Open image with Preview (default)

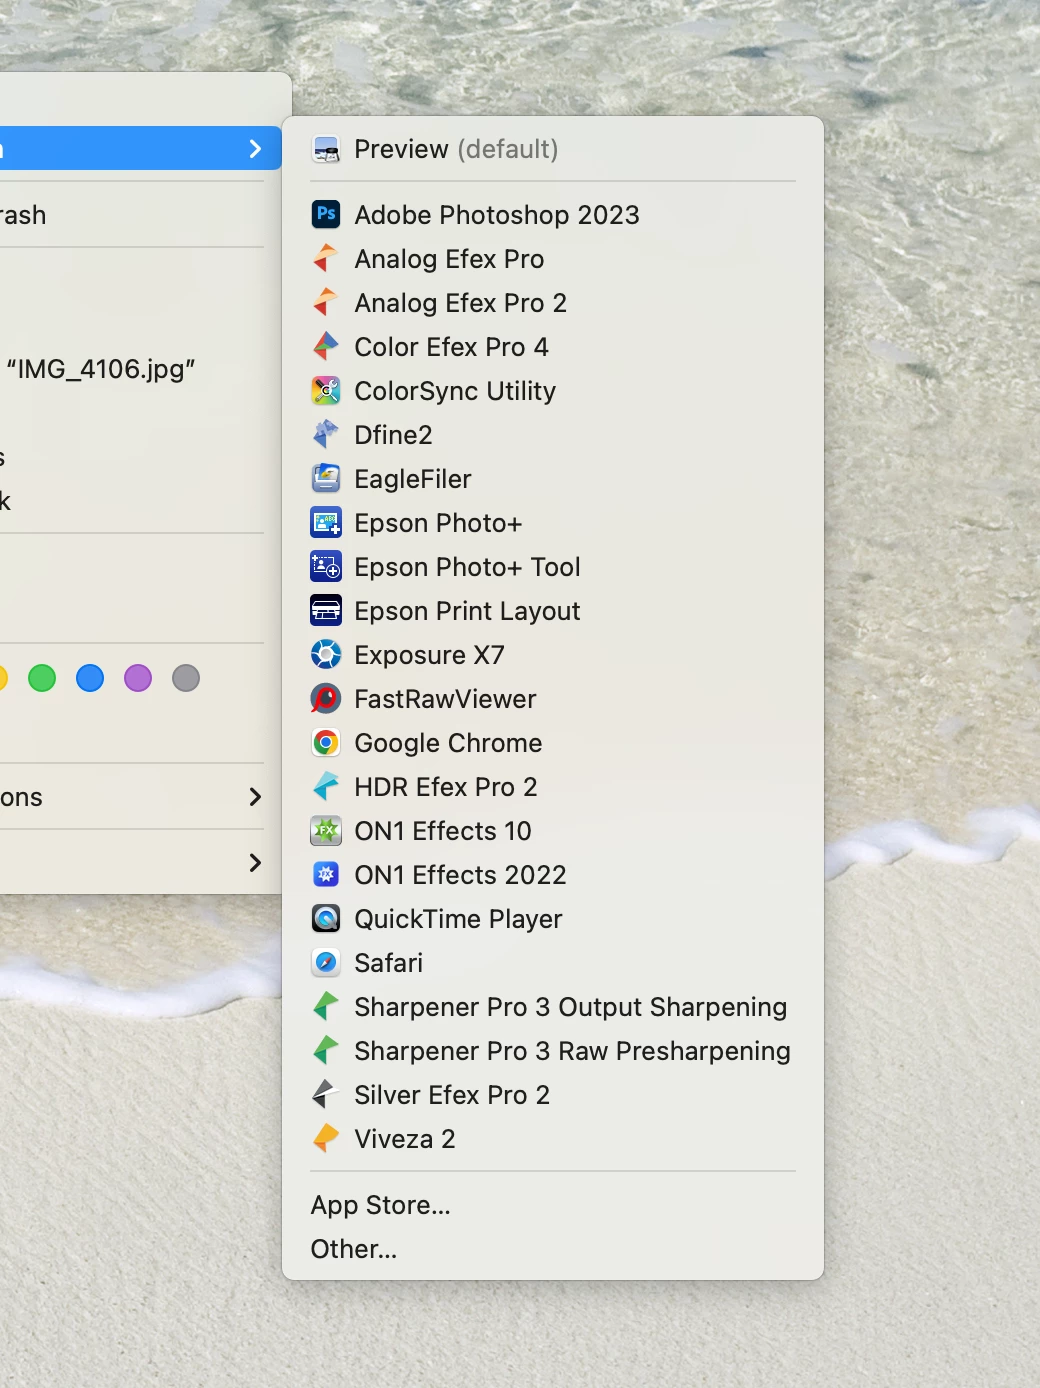point(553,150)
